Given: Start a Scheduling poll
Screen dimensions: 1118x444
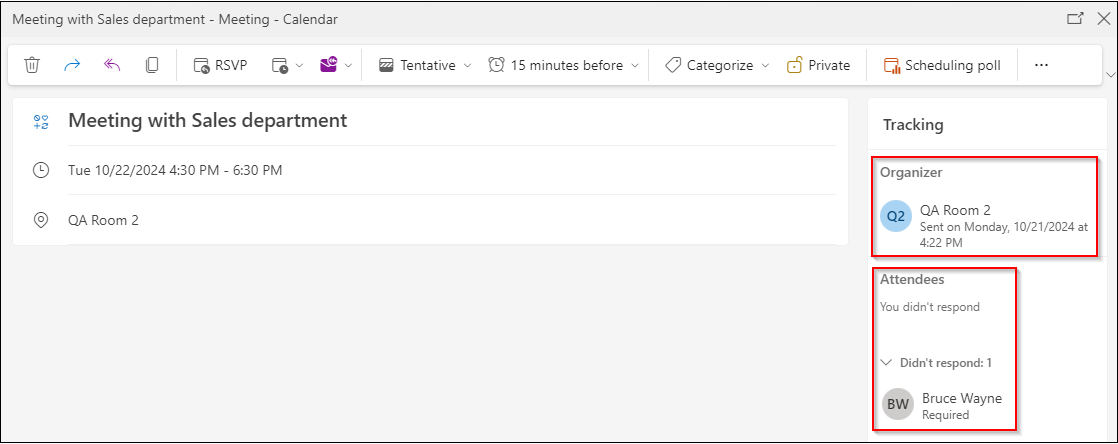Looking at the screenshot, I should (x=942, y=66).
